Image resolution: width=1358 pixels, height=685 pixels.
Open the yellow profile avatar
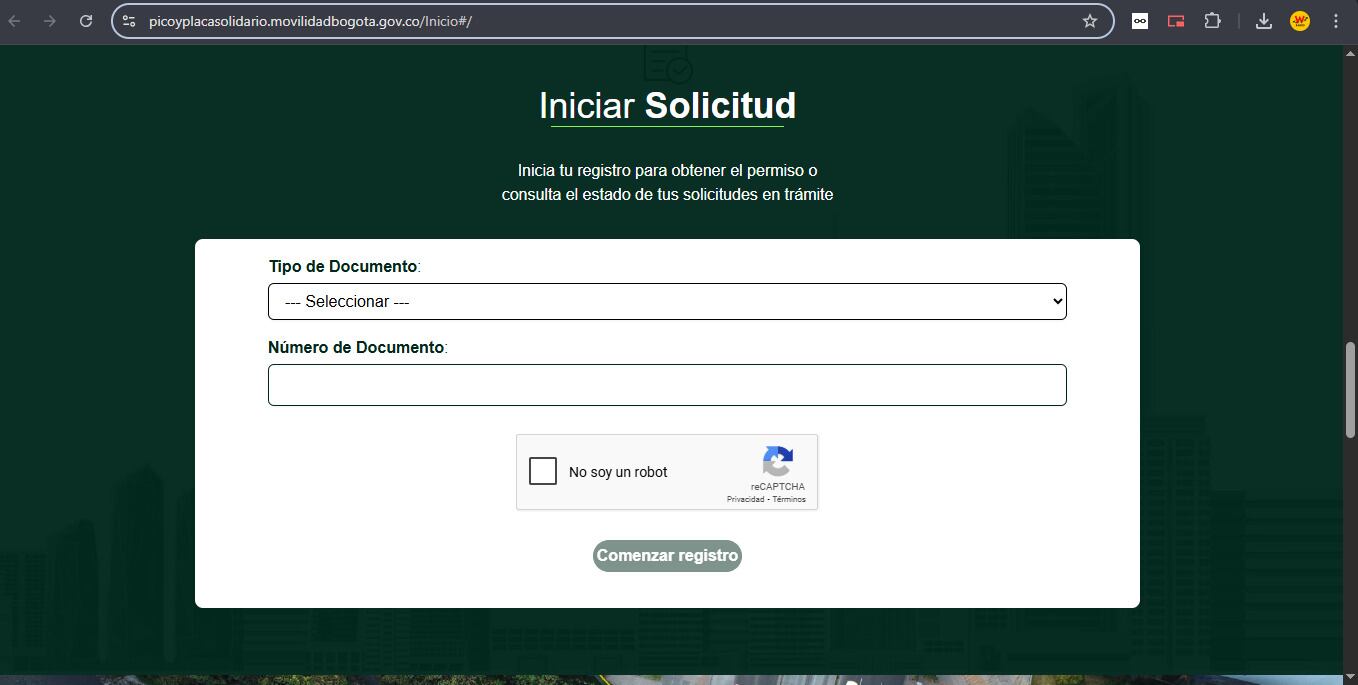point(1300,21)
